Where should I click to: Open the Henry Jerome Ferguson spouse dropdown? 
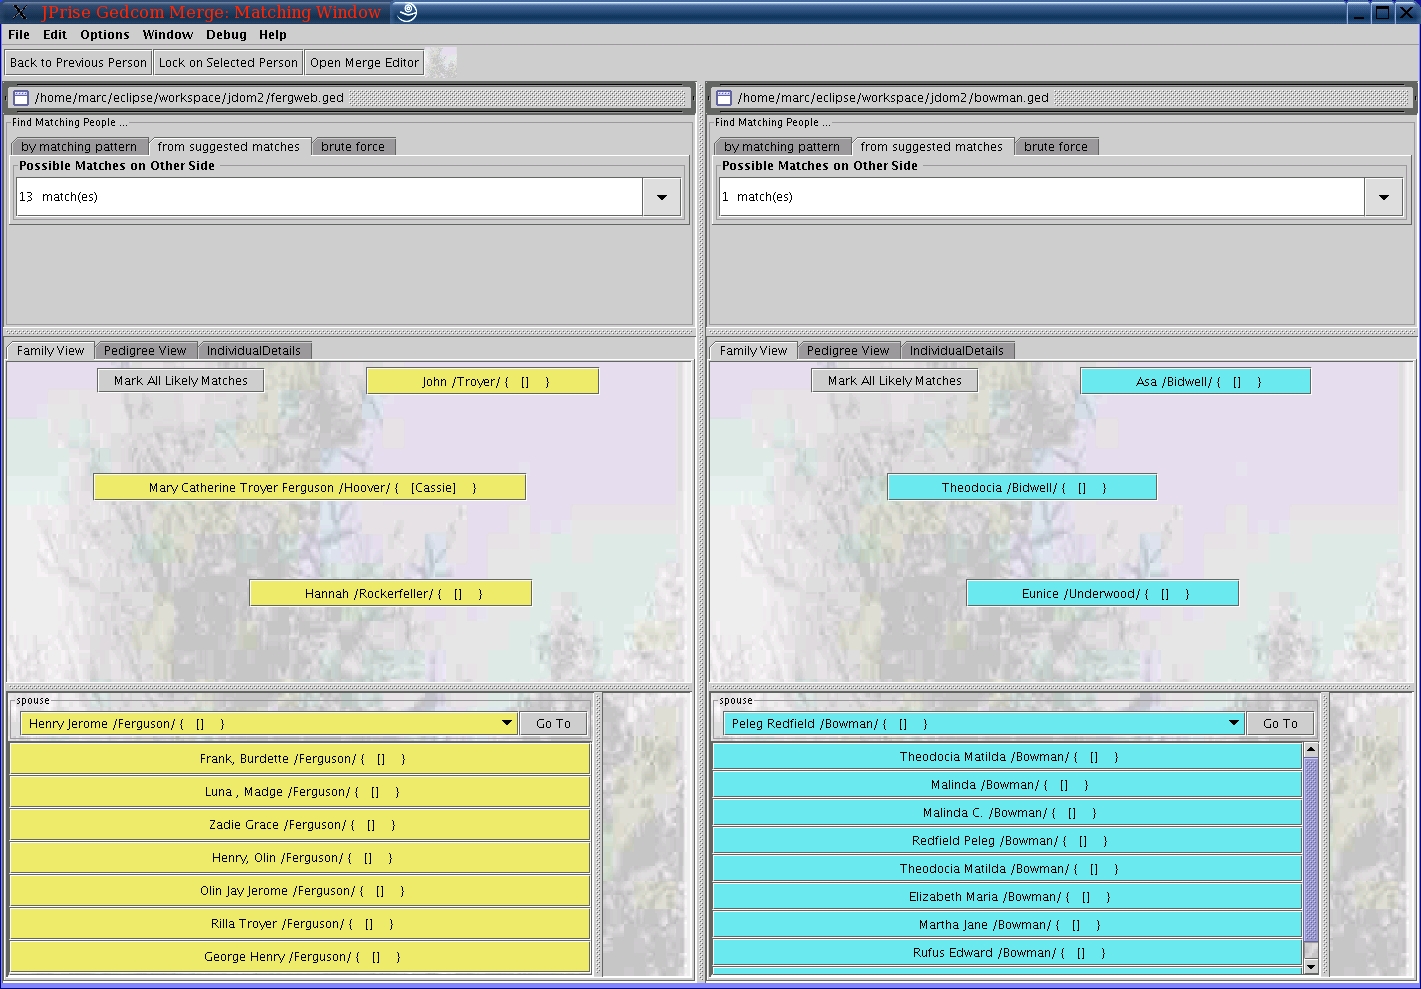(x=506, y=723)
